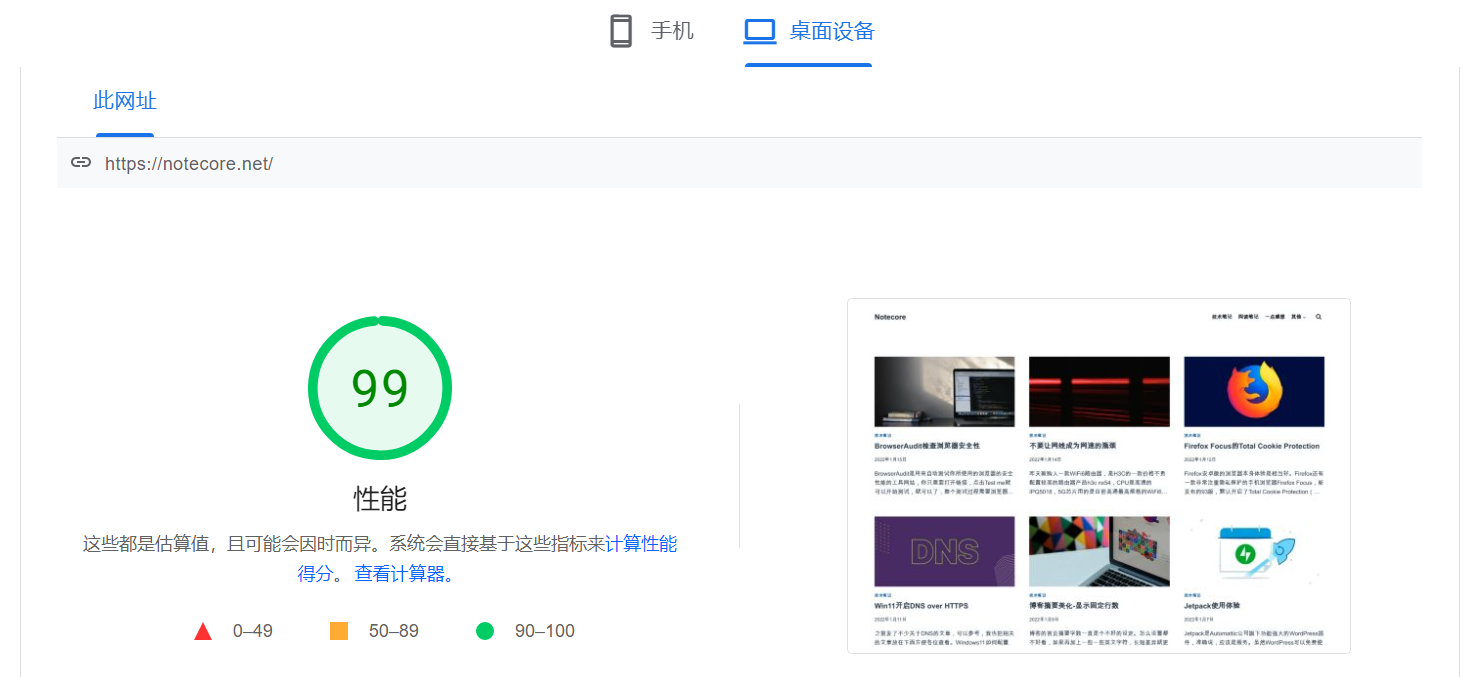Switch to the 手机 tab
The width and height of the screenshot is (1474, 677).
(x=652, y=31)
